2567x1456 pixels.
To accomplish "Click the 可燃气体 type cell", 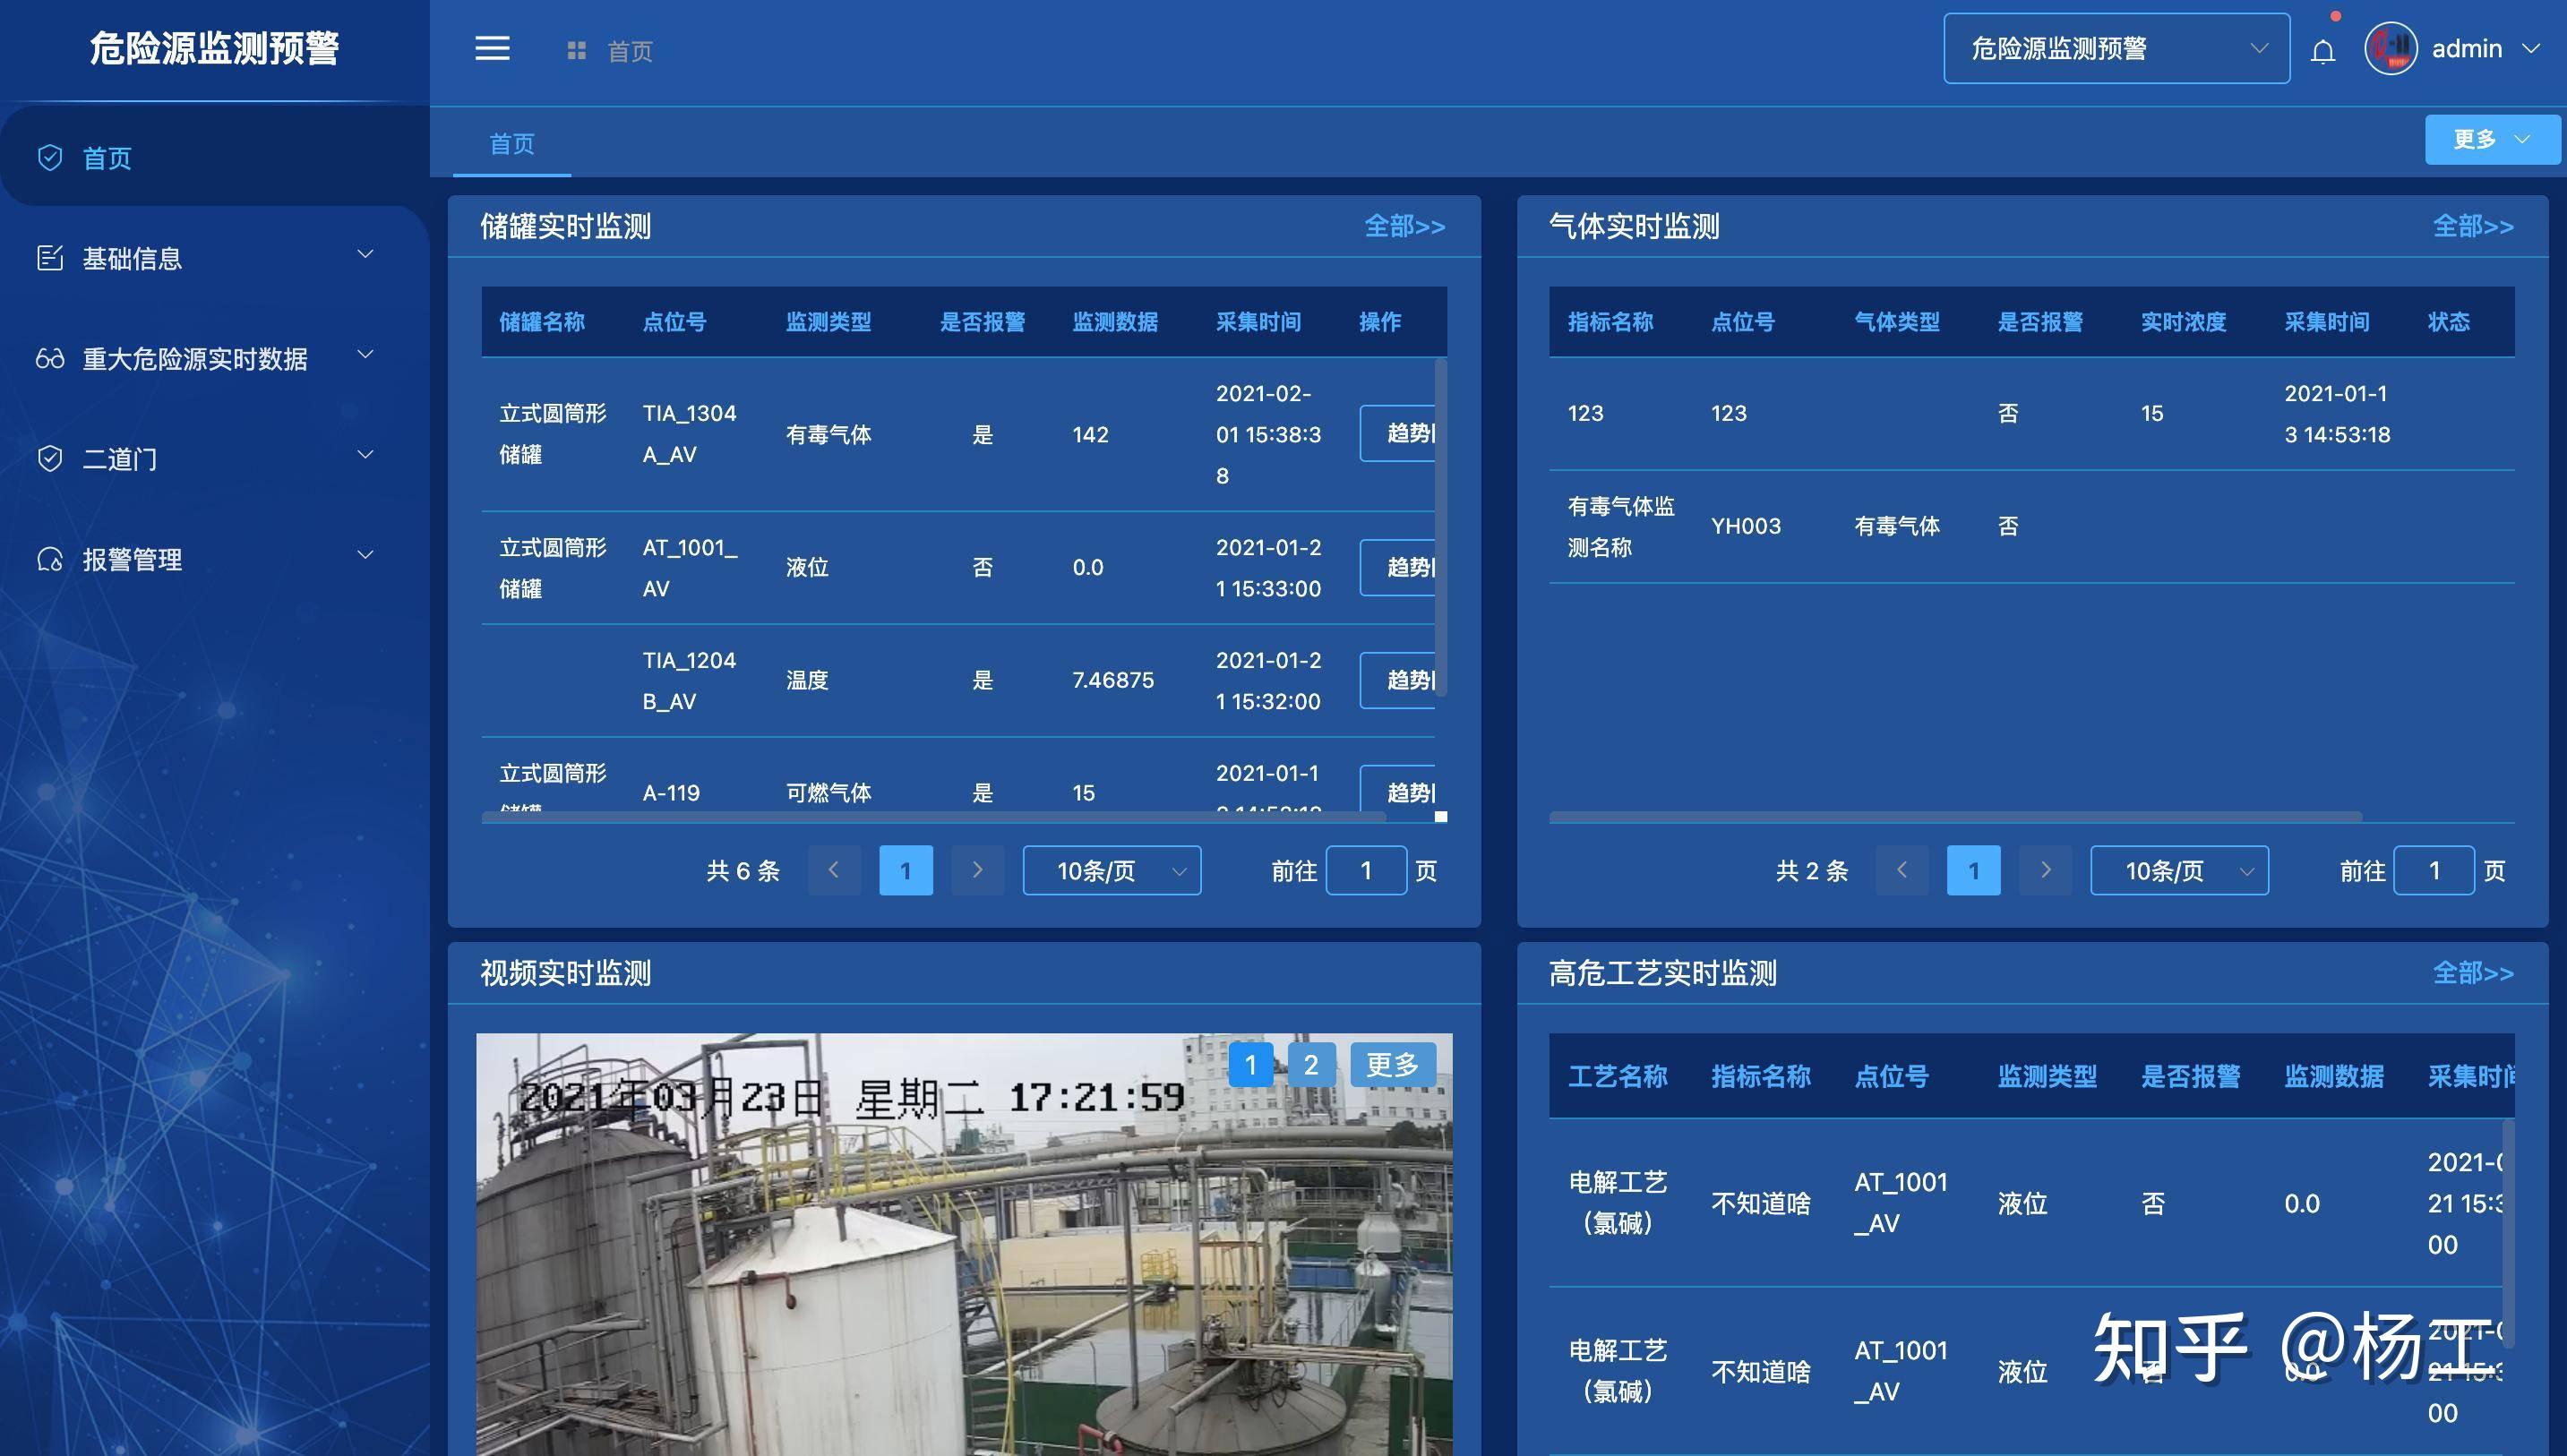I will pos(828,792).
